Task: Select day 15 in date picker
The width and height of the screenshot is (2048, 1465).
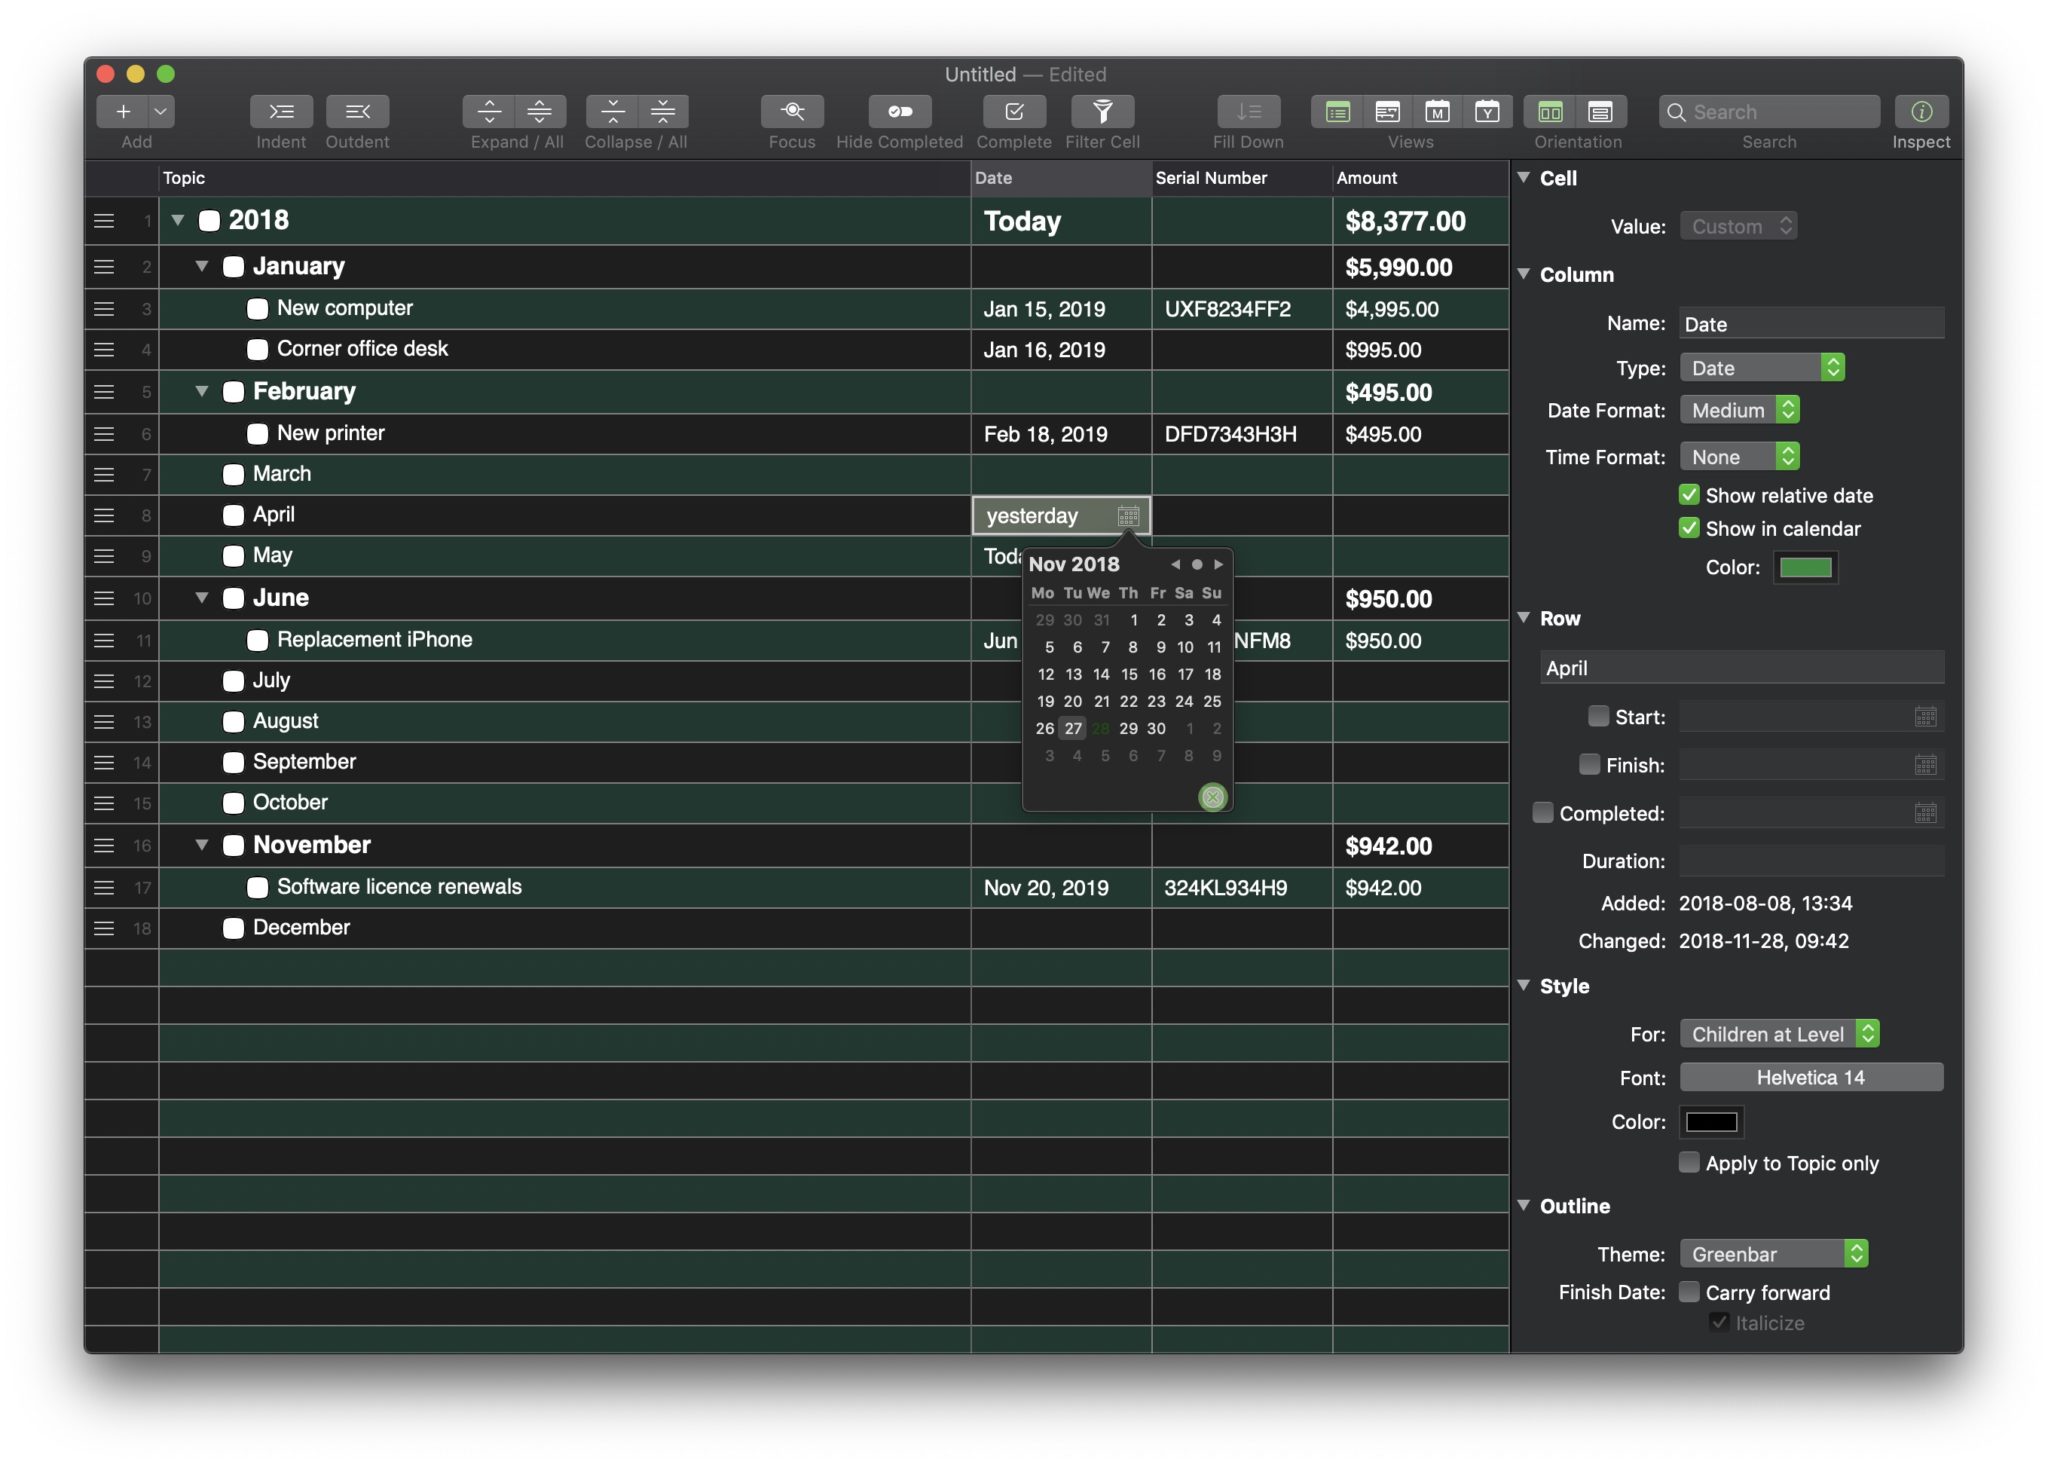Action: [x=1129, y=674]
